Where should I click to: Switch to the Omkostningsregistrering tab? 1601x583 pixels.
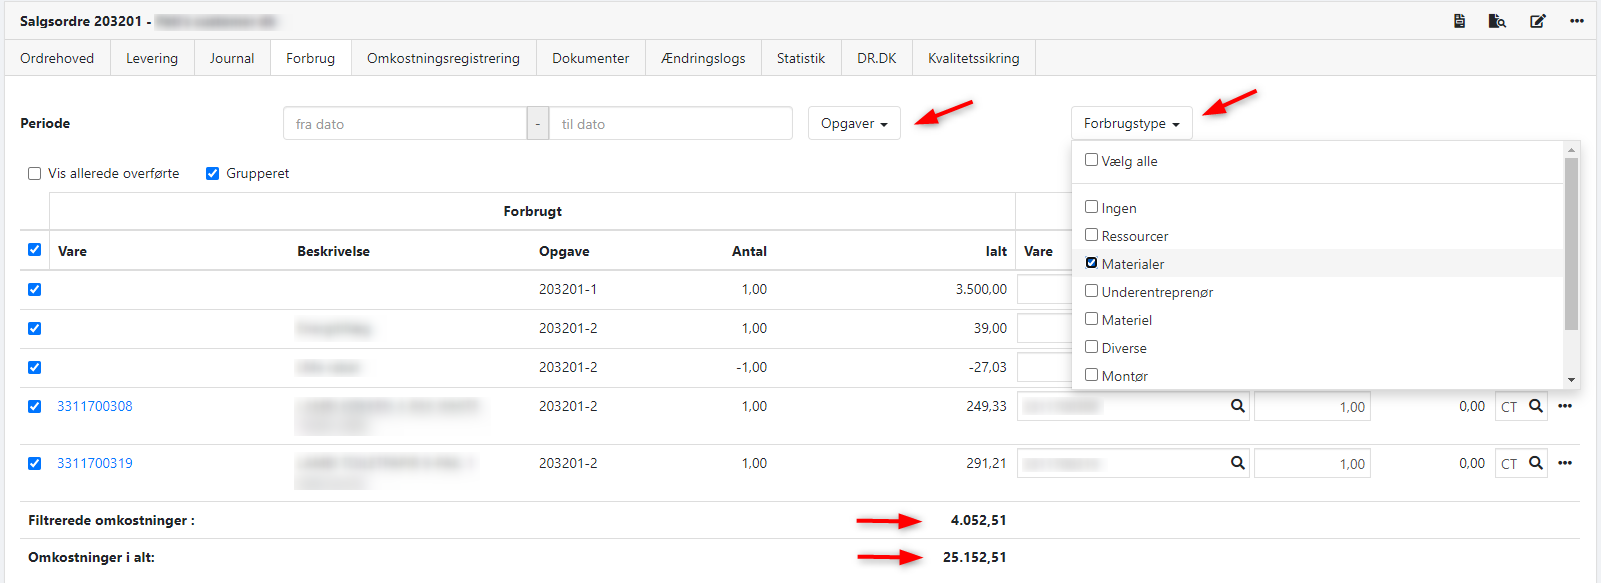click(443, 58)
